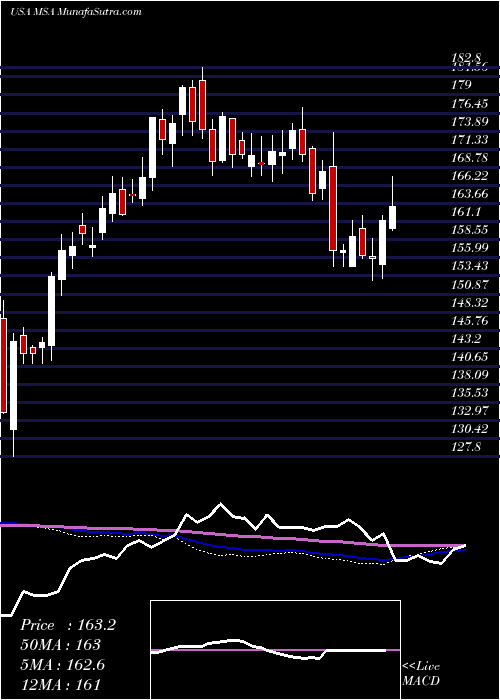The height and width of the screenshot is (700, 500).
Task: Click the 140.65 price axis label
Action: [471, 357]
